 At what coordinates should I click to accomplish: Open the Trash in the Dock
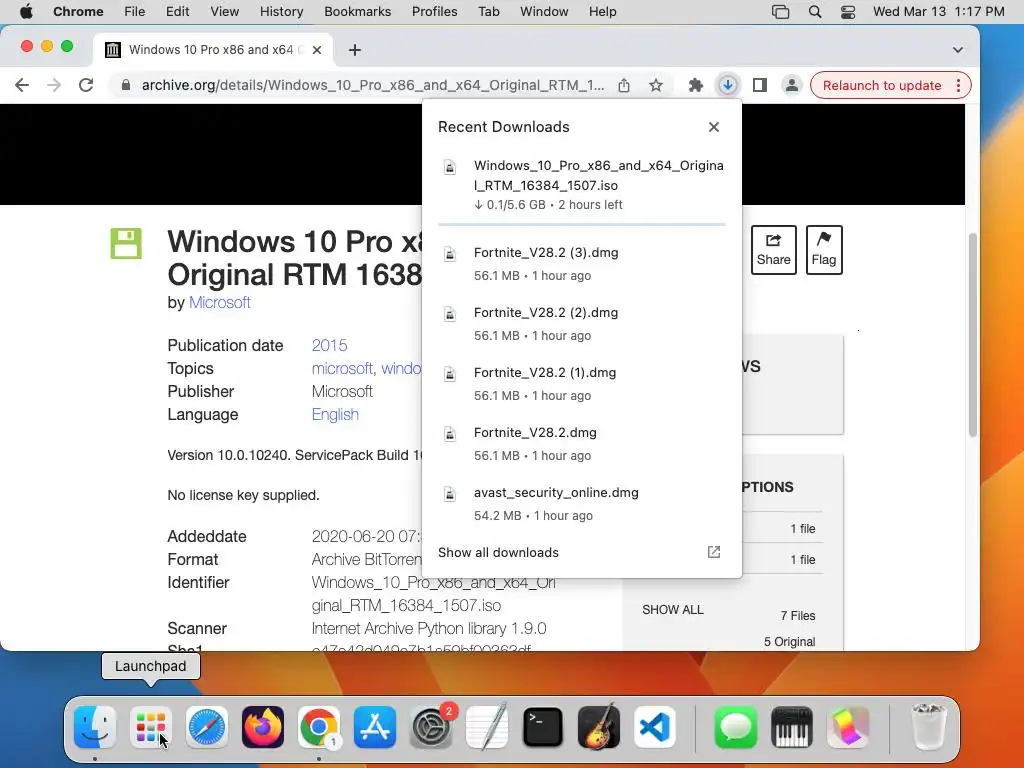[929, 726]
